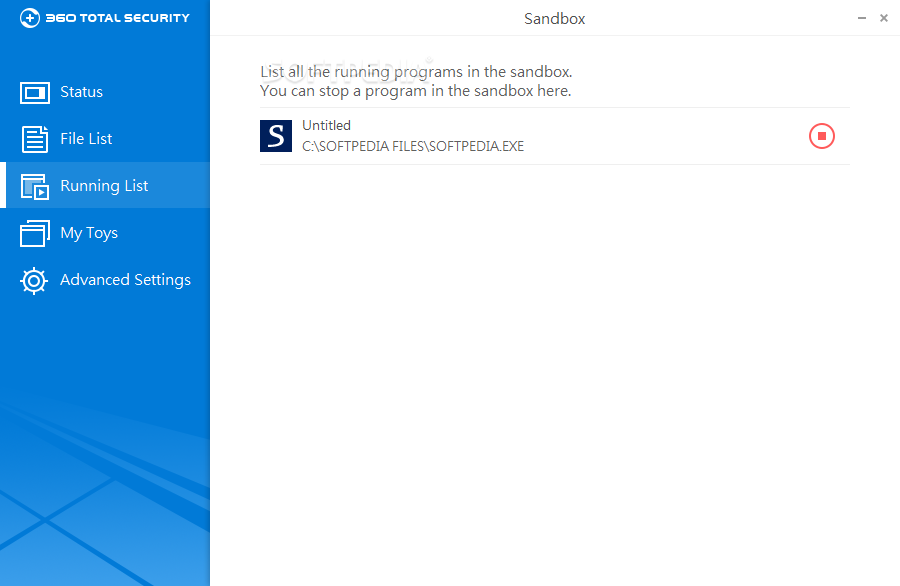The image size is (900, 586).
Task: Open the Status label in sidebar
Action: [82, 92]
